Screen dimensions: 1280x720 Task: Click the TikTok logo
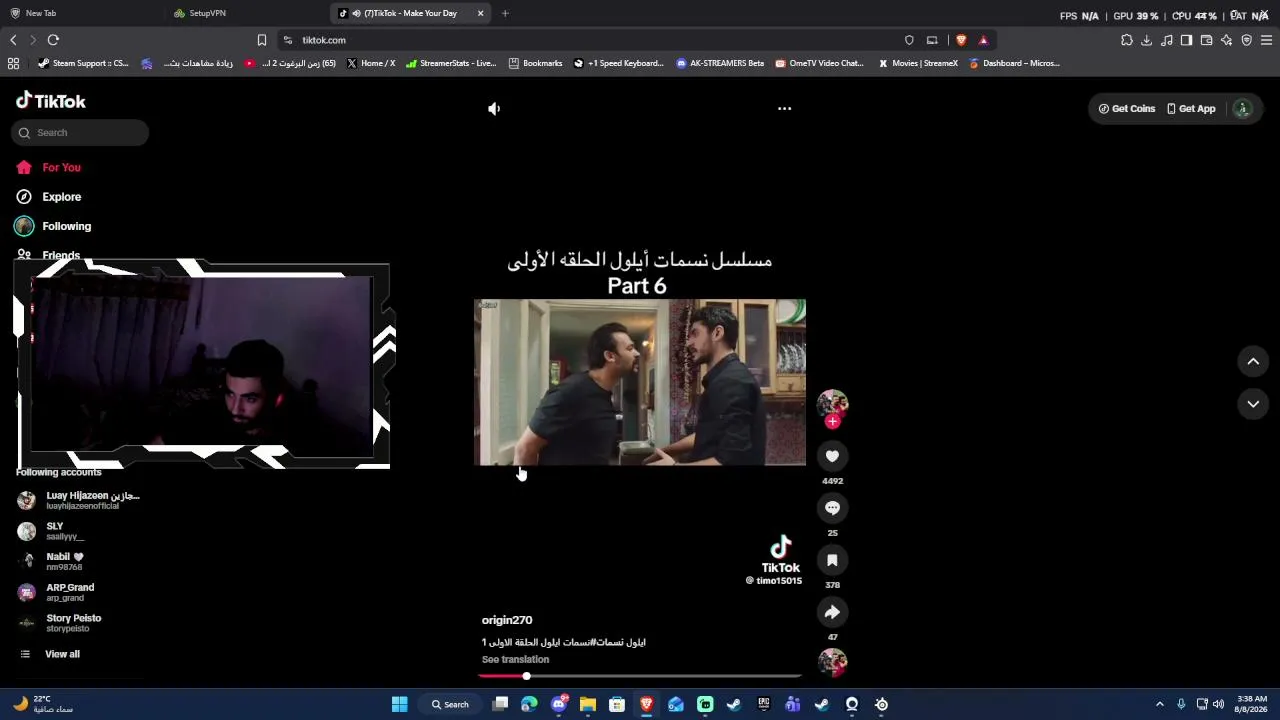click(51, 101)
